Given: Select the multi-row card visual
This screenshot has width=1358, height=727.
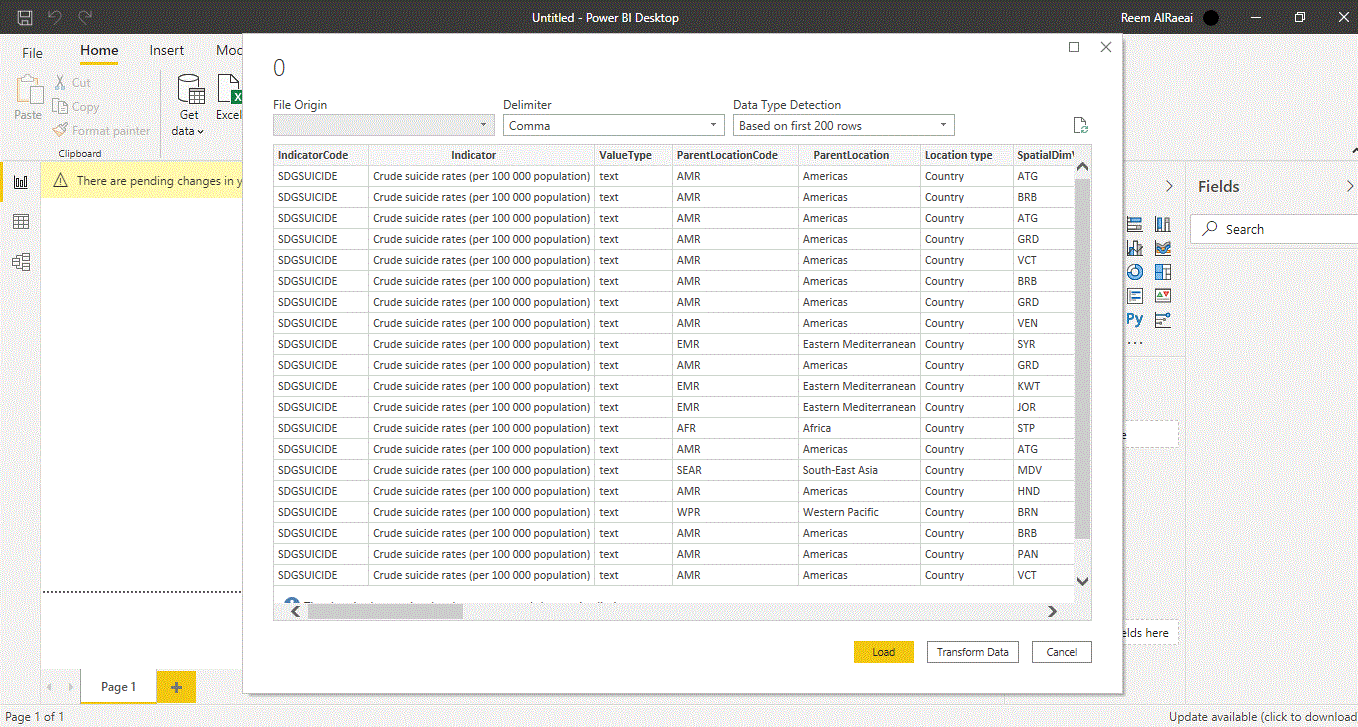Looking at the screenshot, I should click(1135, 296).
